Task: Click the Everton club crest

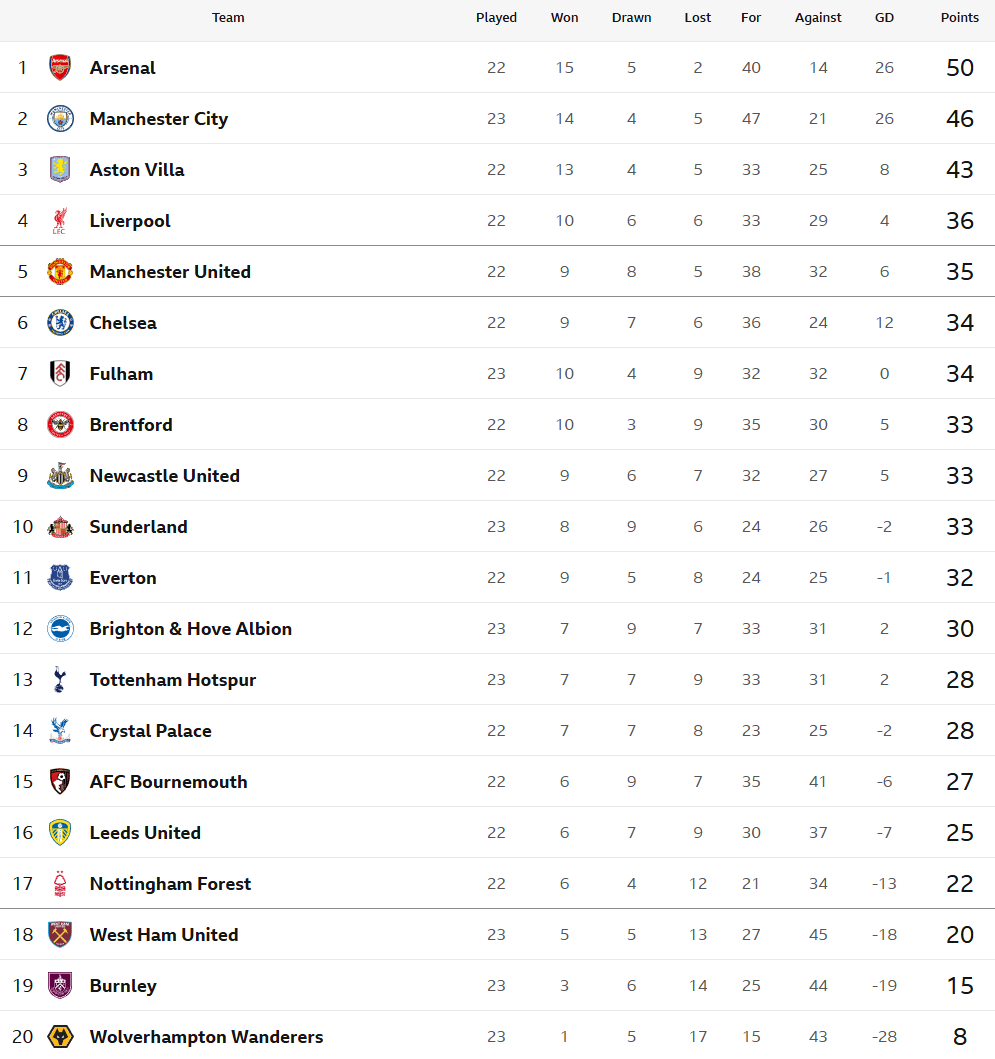Action: (x=60, y=578)
